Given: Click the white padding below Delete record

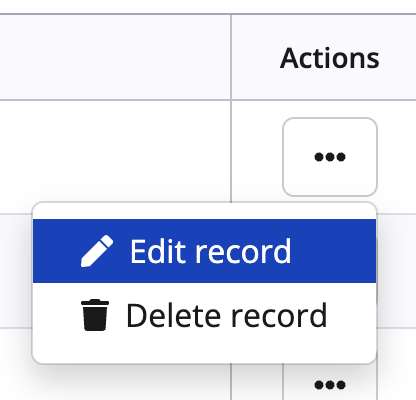Looking at the screenshot, I should [x=205, y=355].
